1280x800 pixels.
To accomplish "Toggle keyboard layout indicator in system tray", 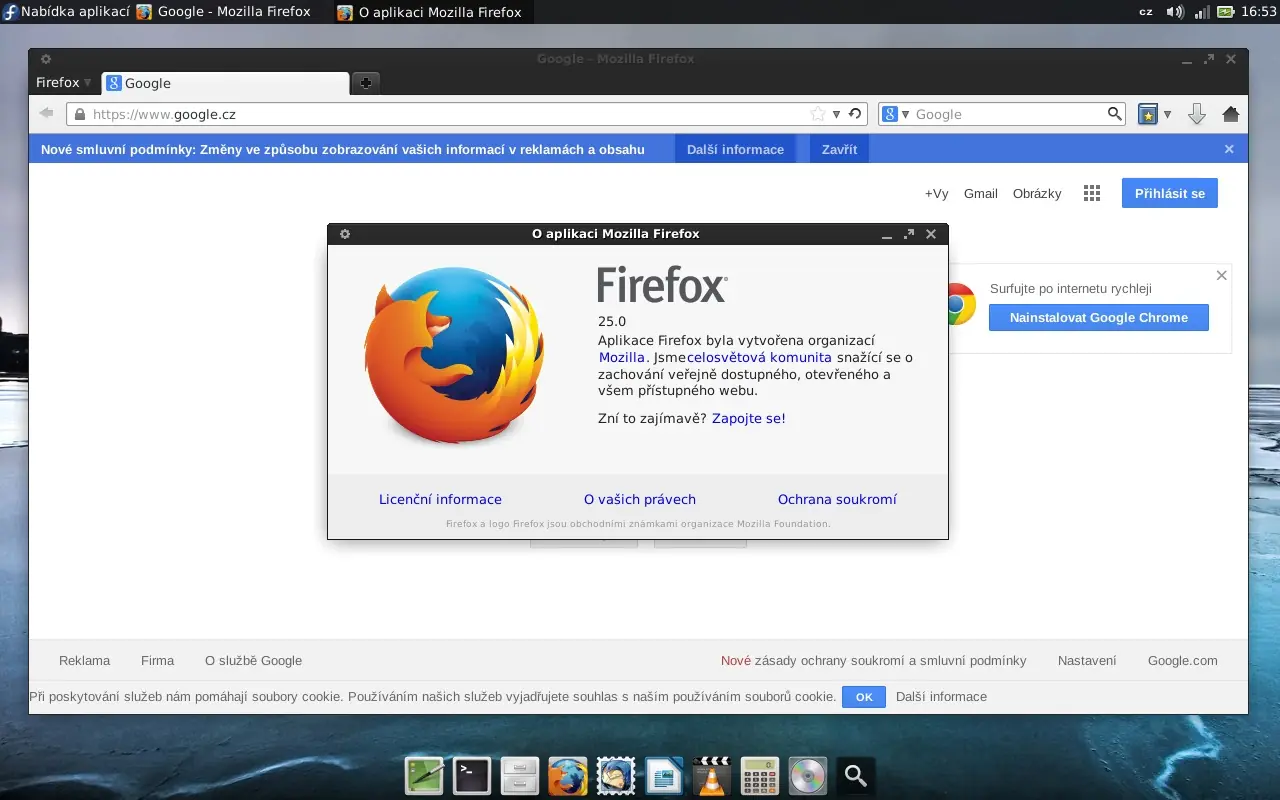I will (x=1148, y=12).
